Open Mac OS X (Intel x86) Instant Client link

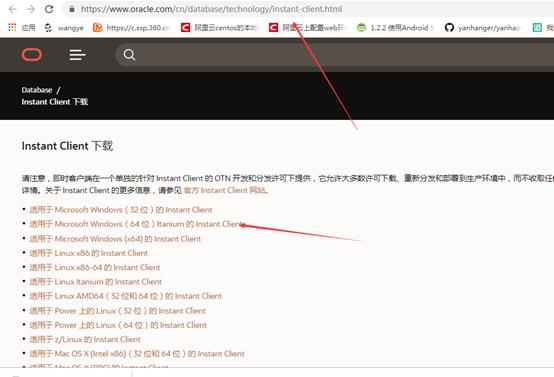[137, 354]
